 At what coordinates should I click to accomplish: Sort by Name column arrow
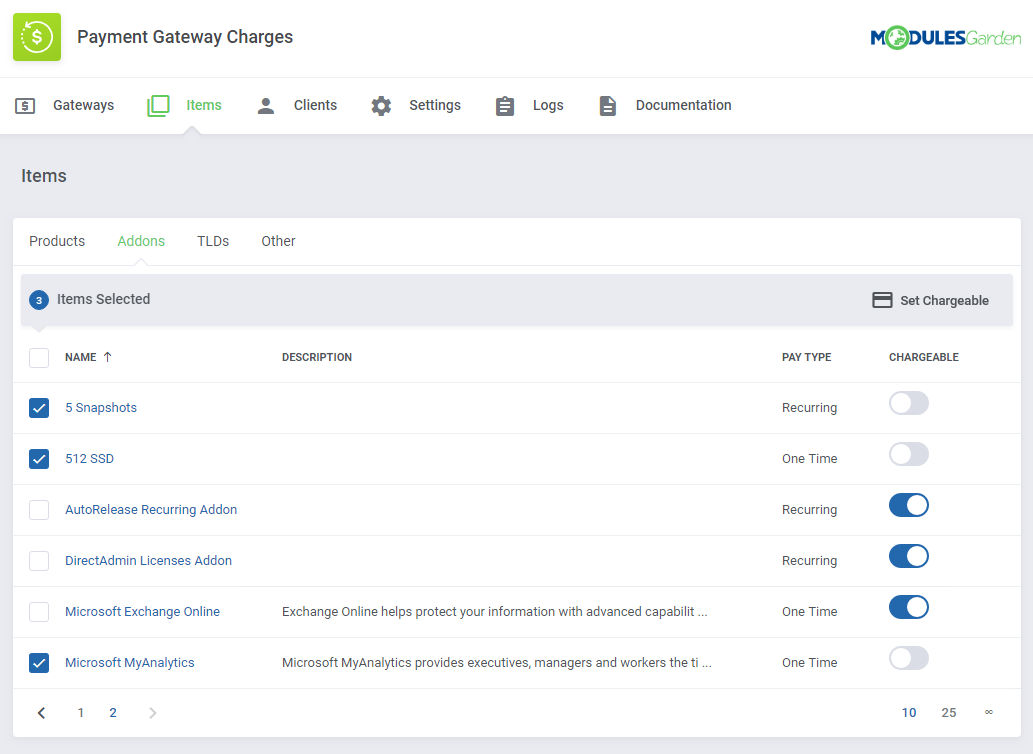coord(108,357)
